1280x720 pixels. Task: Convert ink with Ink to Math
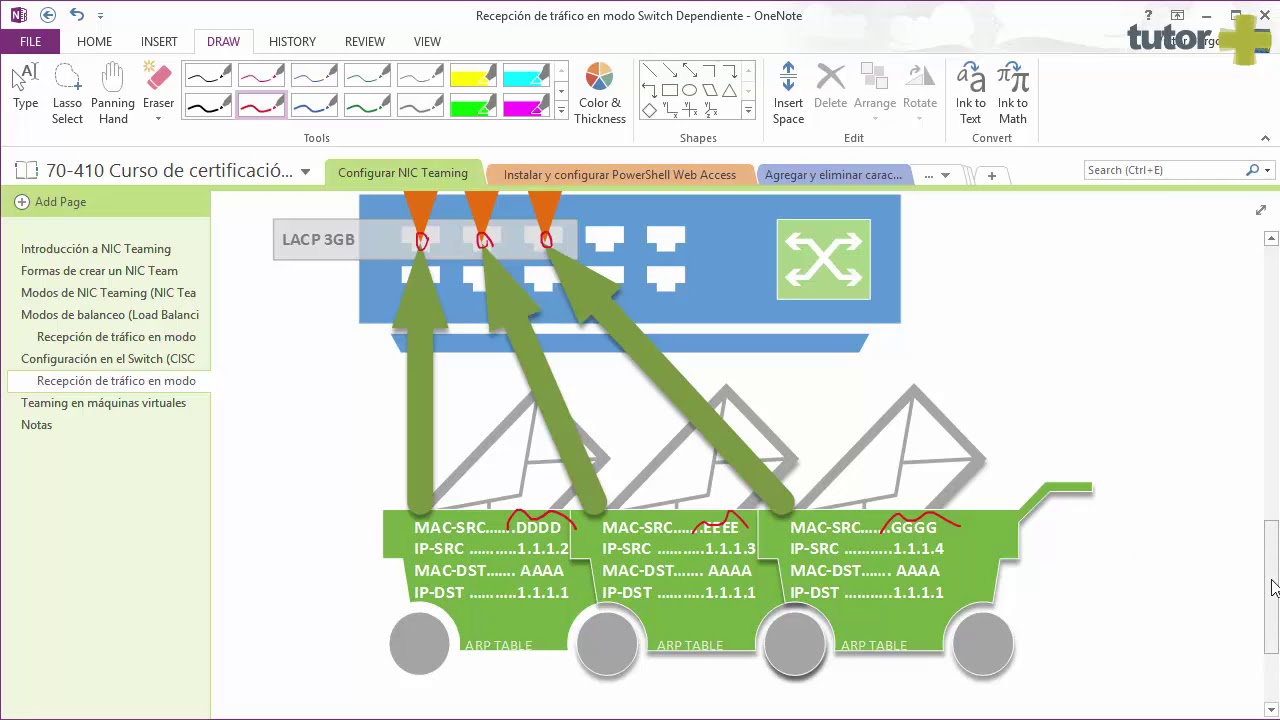tap(1013, 93)
